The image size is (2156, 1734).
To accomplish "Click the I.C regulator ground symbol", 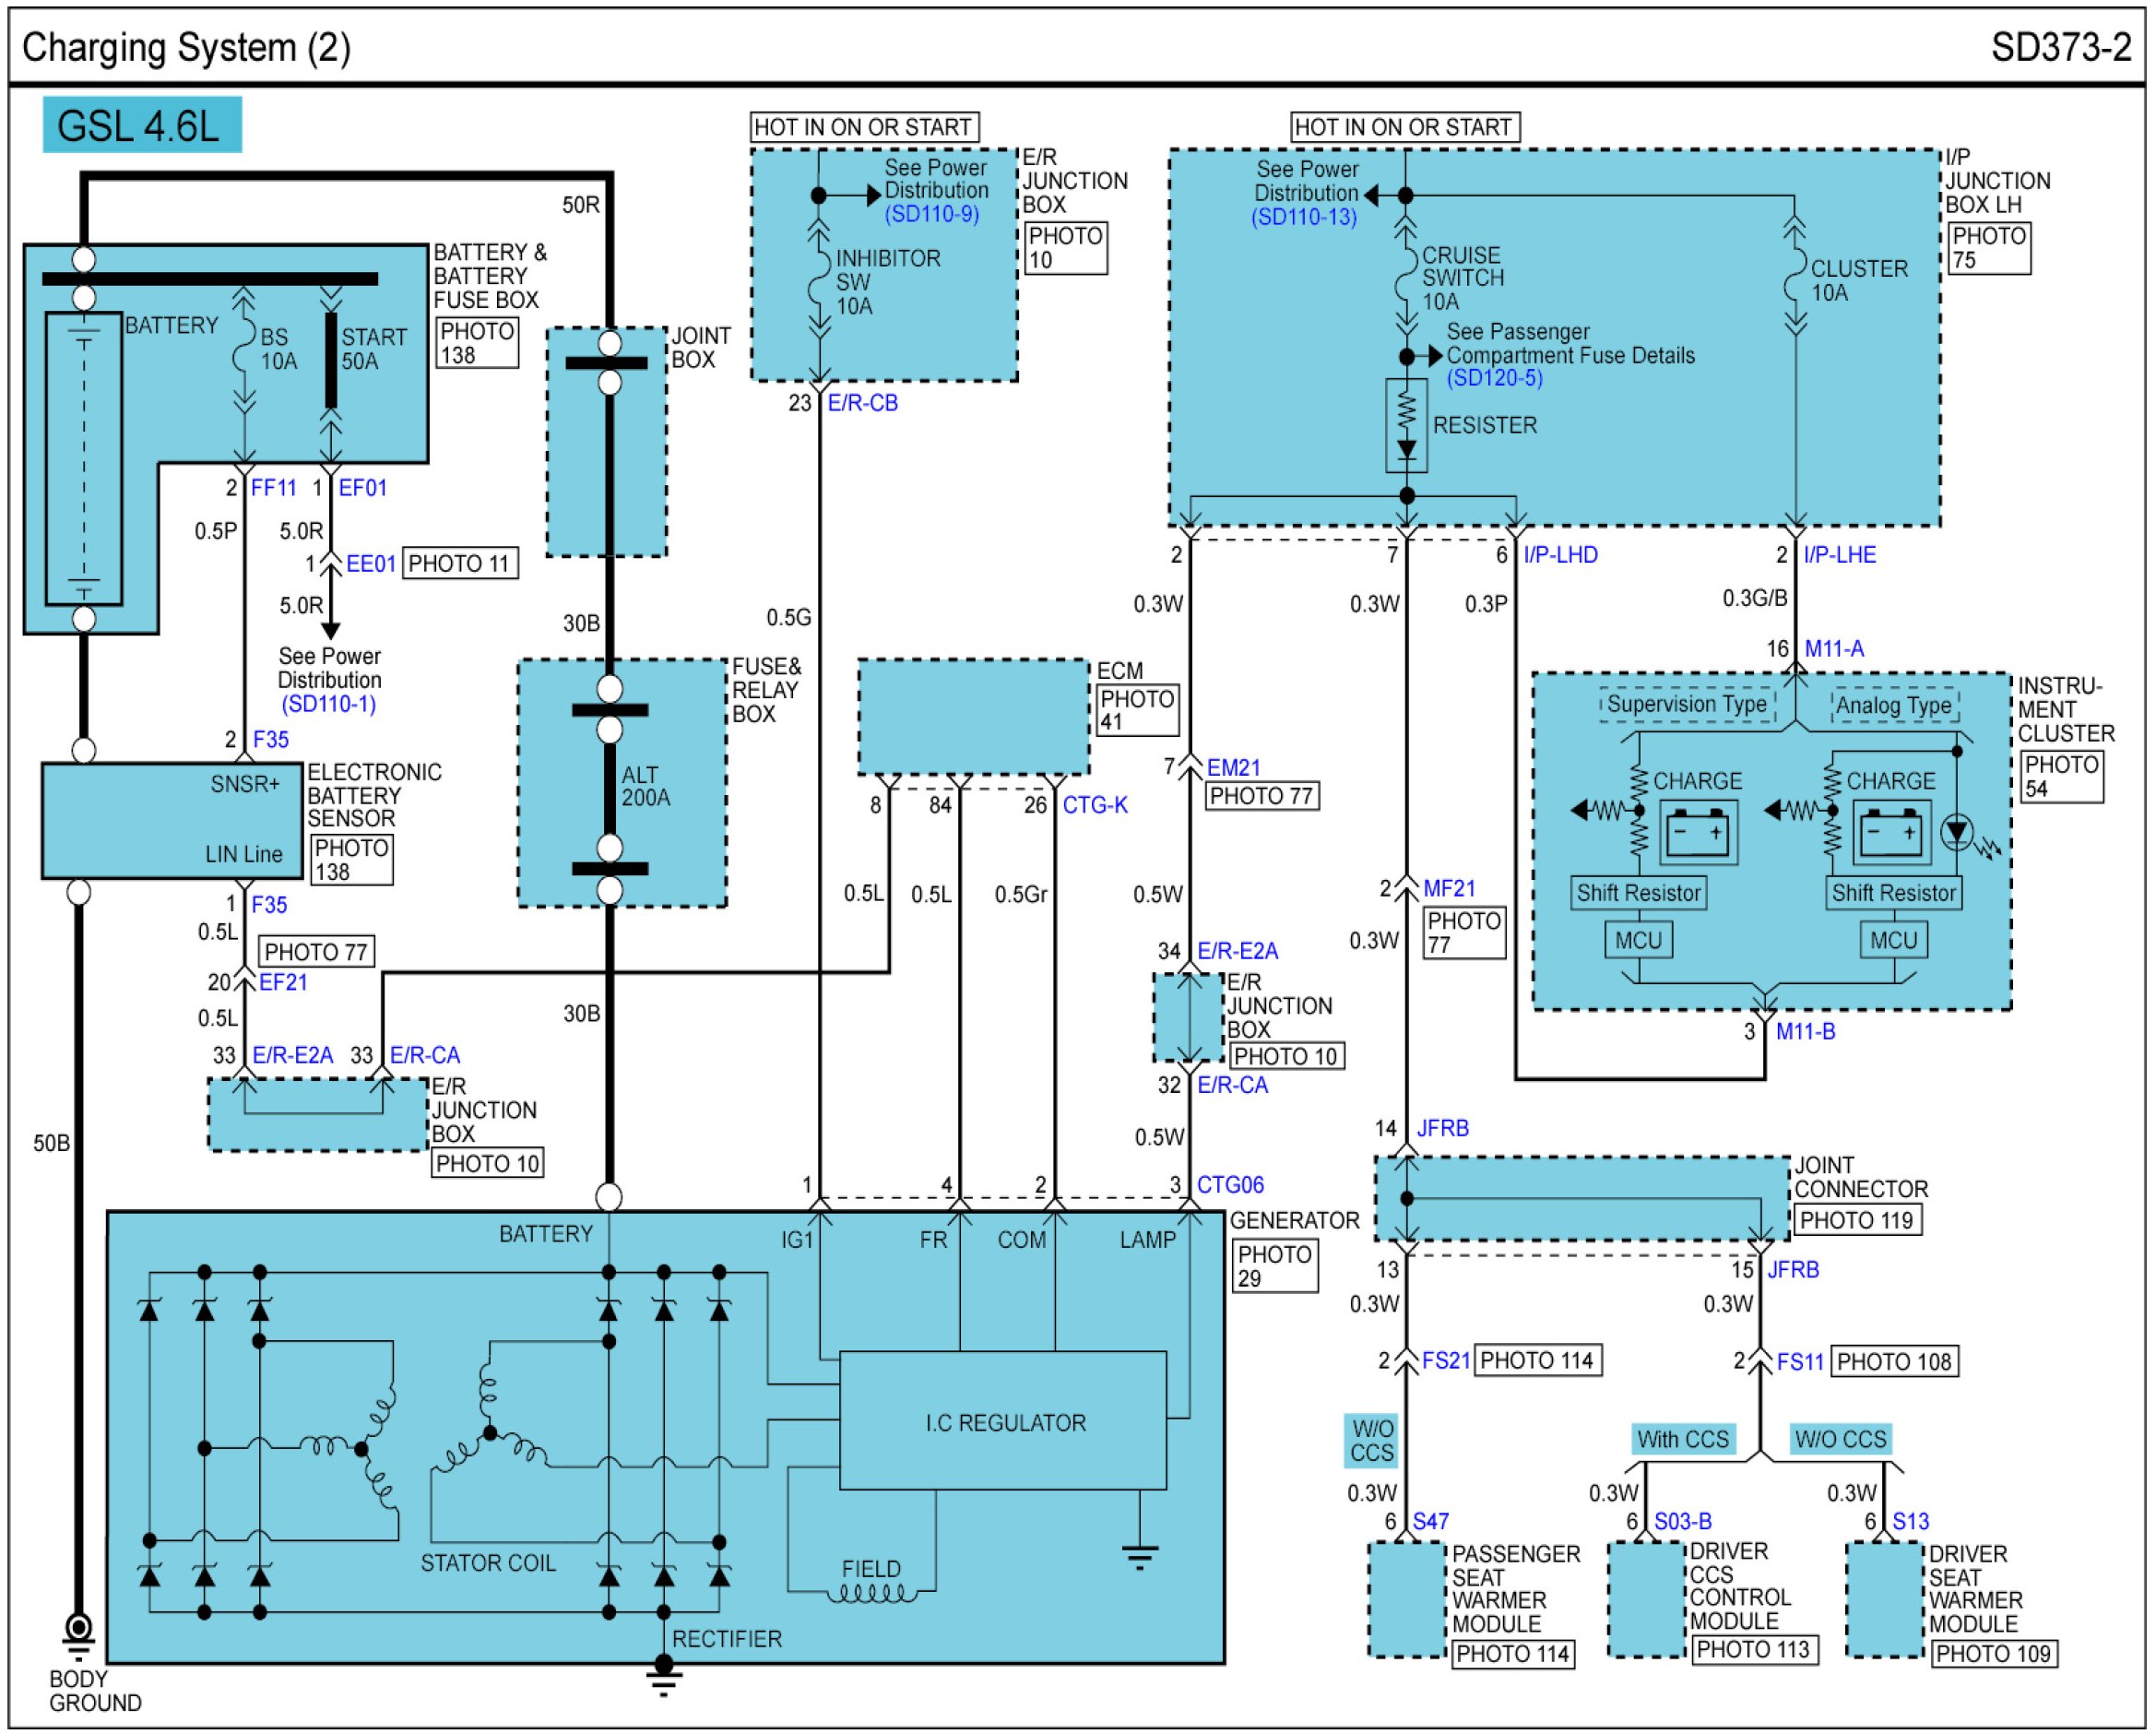I will click(x=1140, y=1556).
